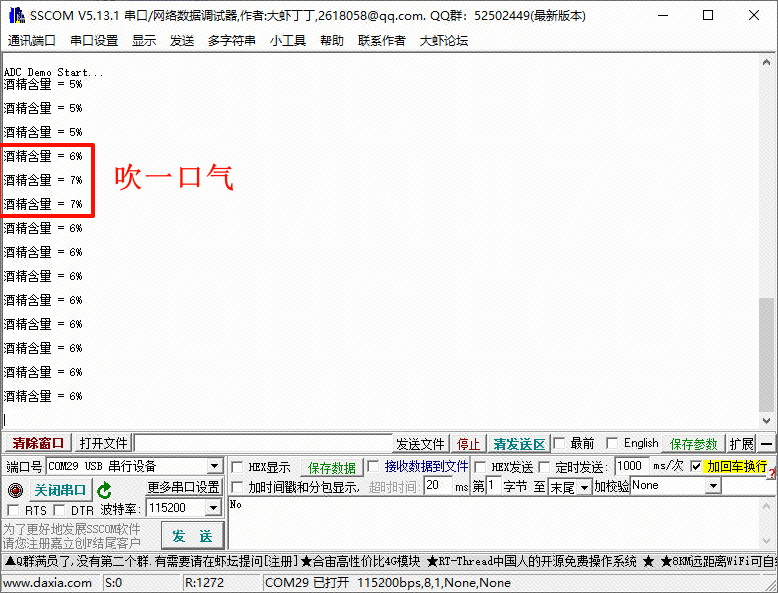Open the 显示 menu

(144, 40)
